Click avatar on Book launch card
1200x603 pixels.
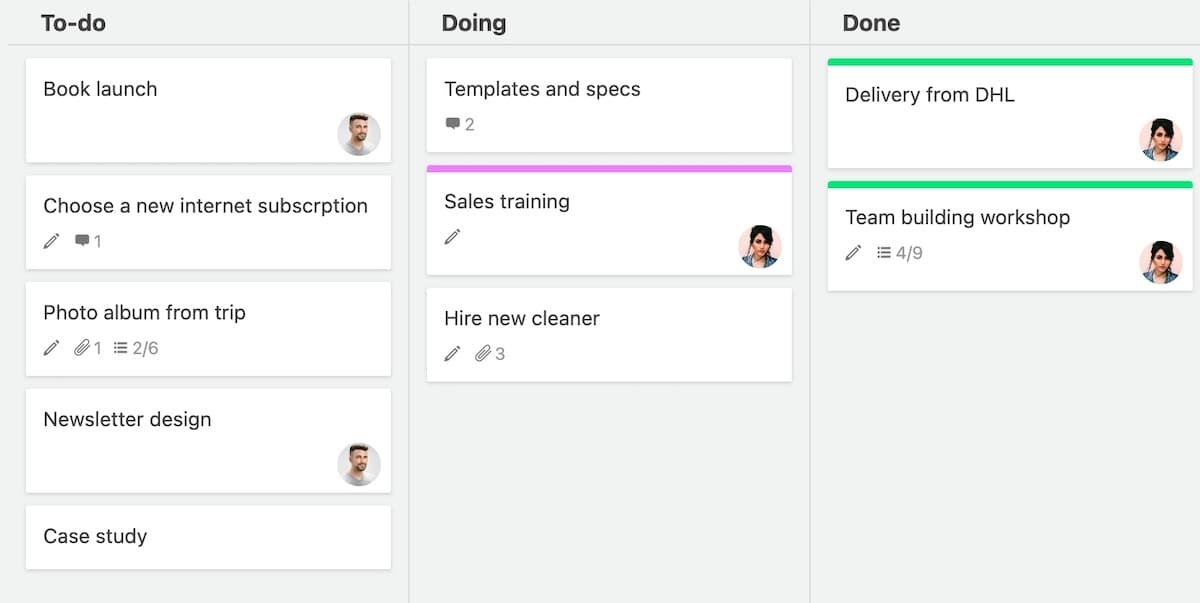(x=359, y=134)
